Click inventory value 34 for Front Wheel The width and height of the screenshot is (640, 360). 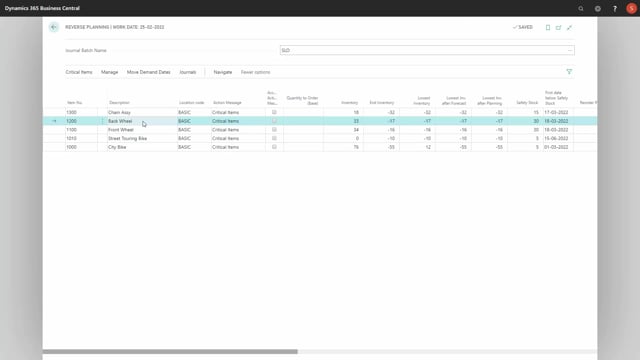point(356,129)
